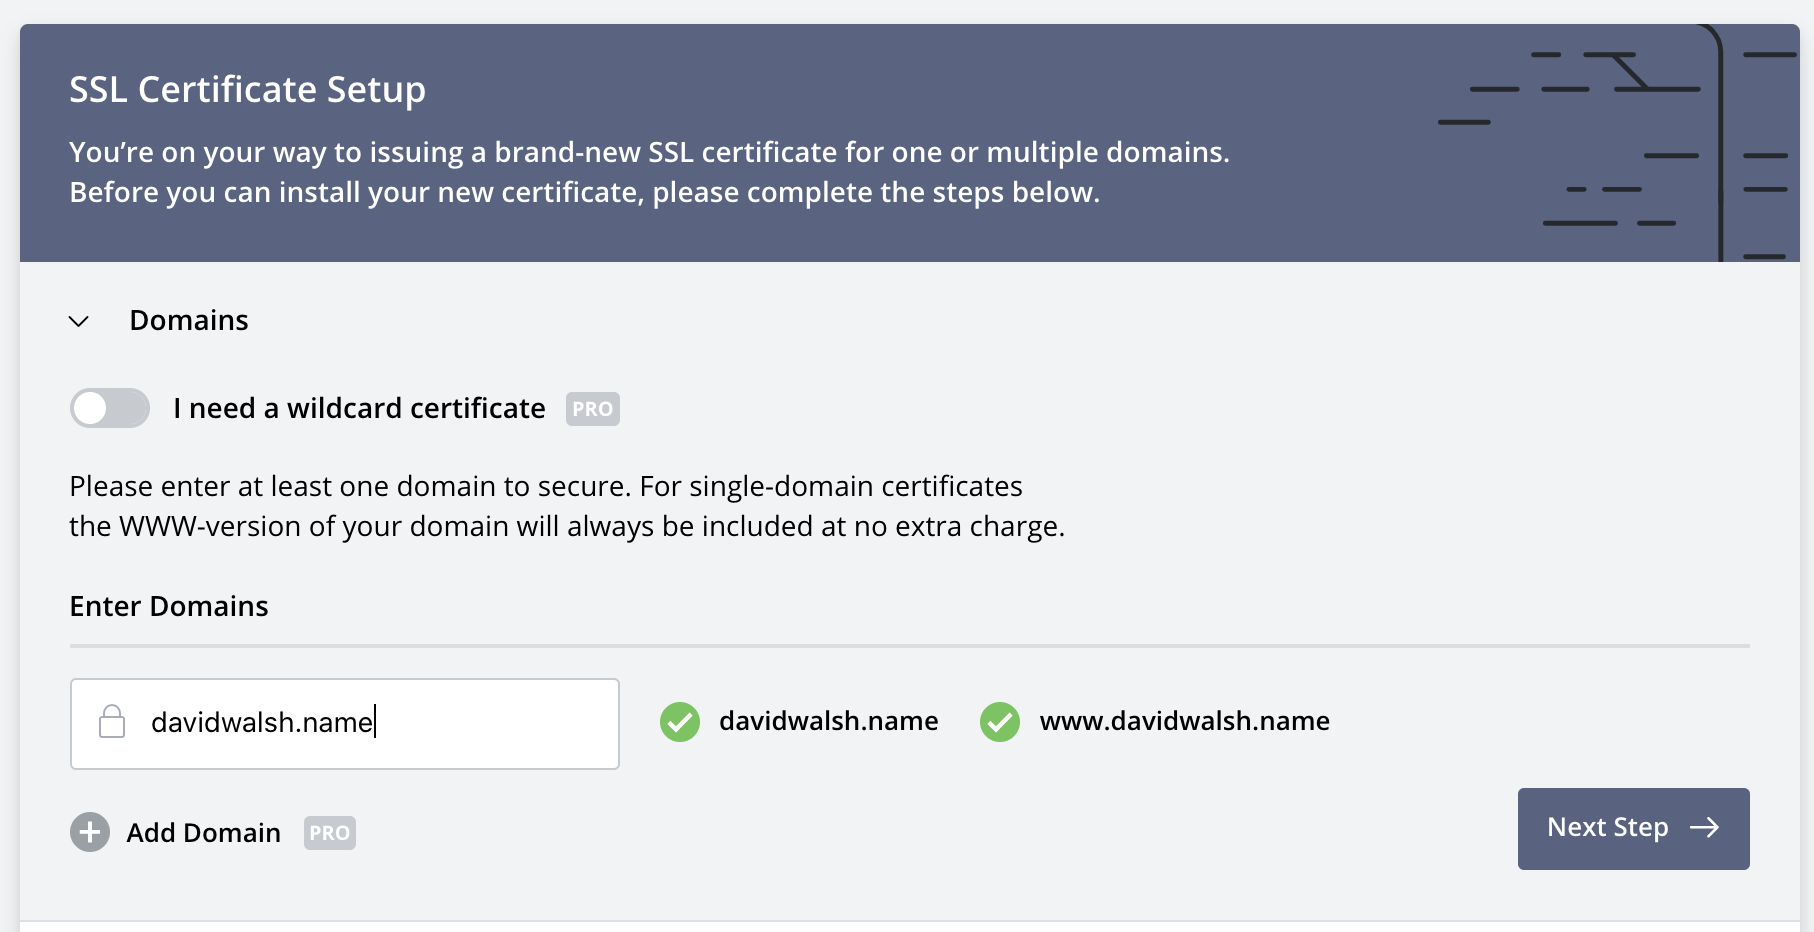Click the PRO badge next to Add Domain
This screenshot has width=1814, height=932.
(x=329, y=832)
